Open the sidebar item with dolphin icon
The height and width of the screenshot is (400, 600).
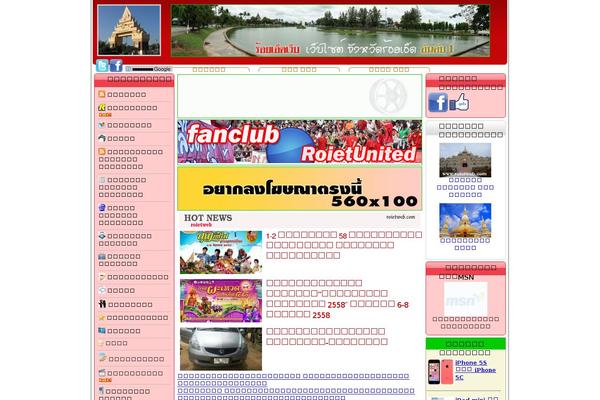point(117,139)
